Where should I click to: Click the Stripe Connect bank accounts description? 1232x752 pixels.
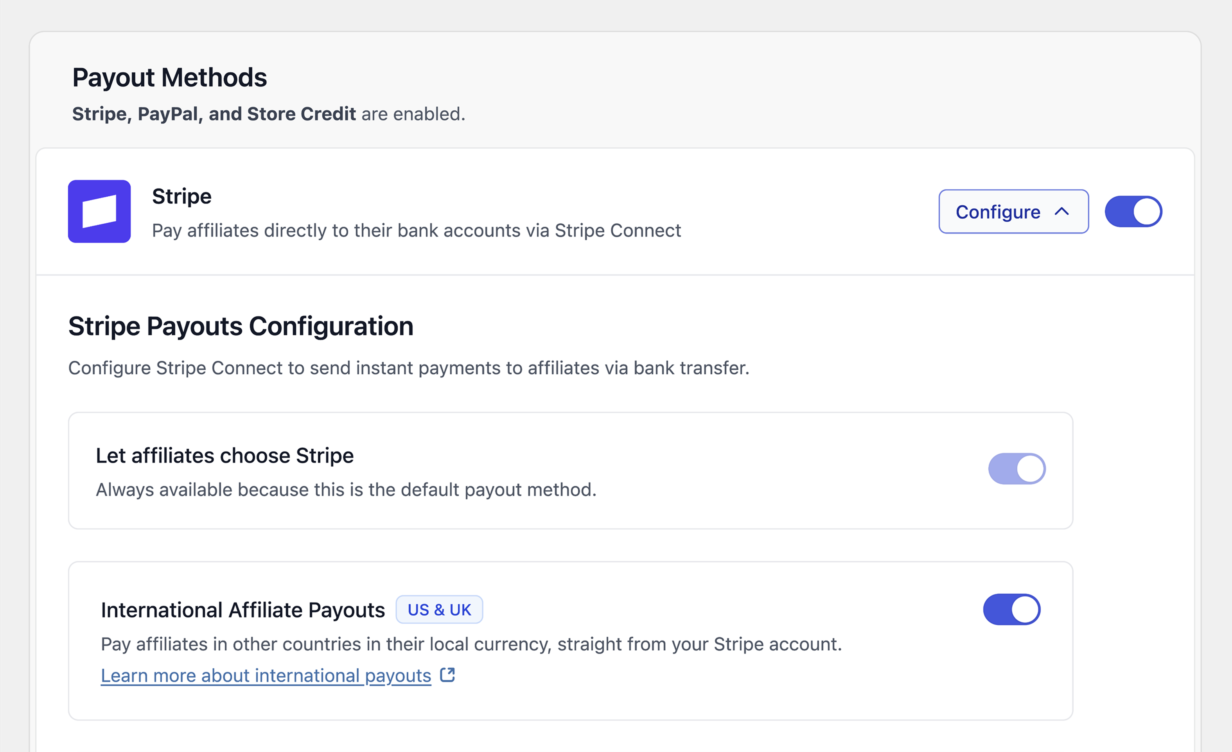coord(417,231)
